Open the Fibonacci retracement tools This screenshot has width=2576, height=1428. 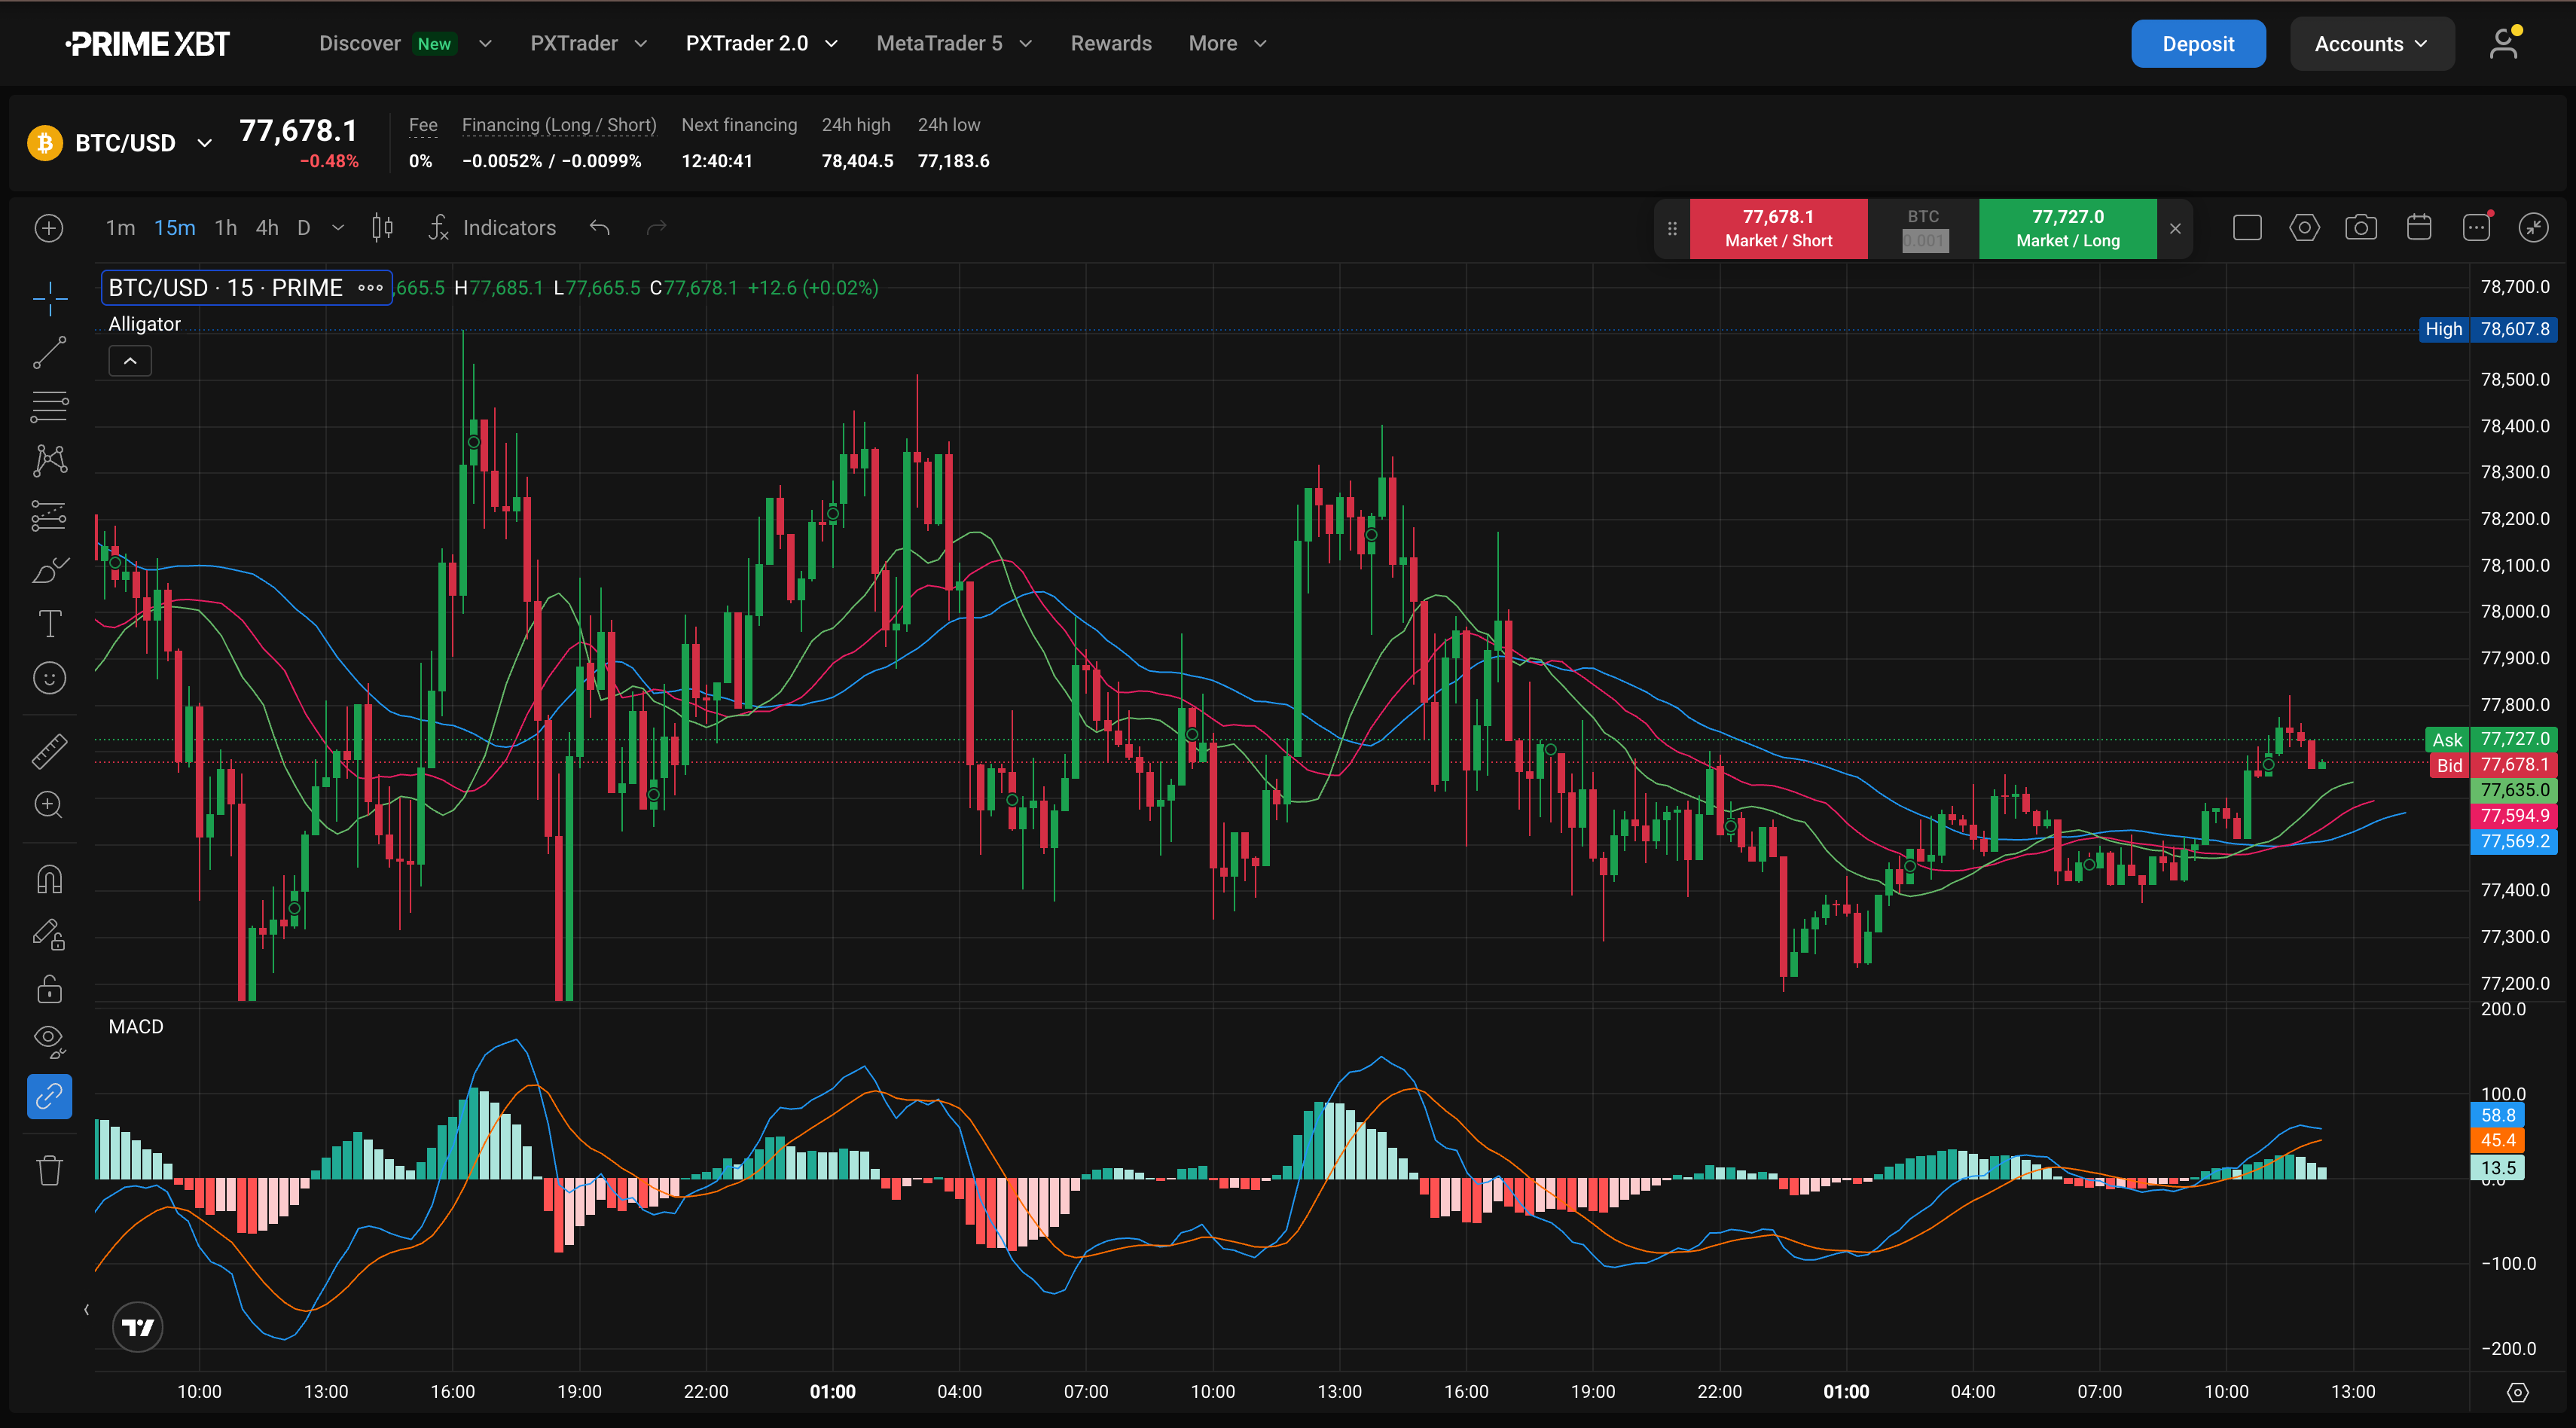click(49, 407)
